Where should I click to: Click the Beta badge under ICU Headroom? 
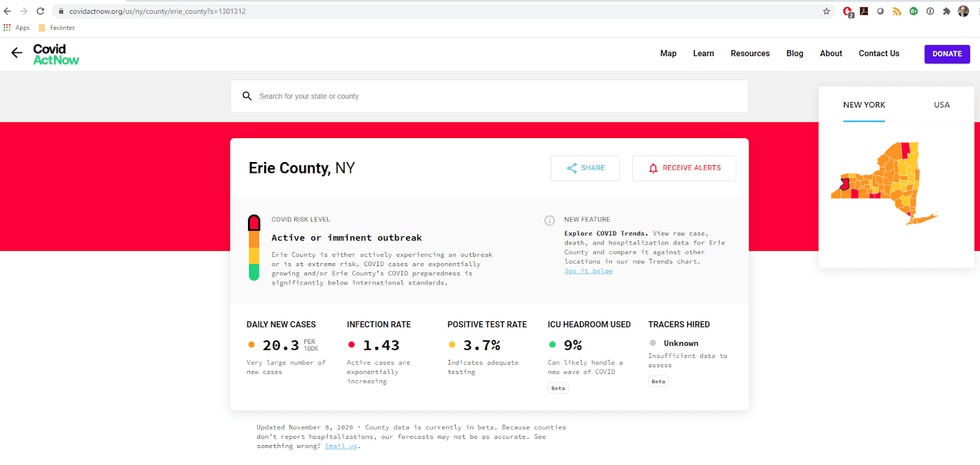tap(558, 388)
